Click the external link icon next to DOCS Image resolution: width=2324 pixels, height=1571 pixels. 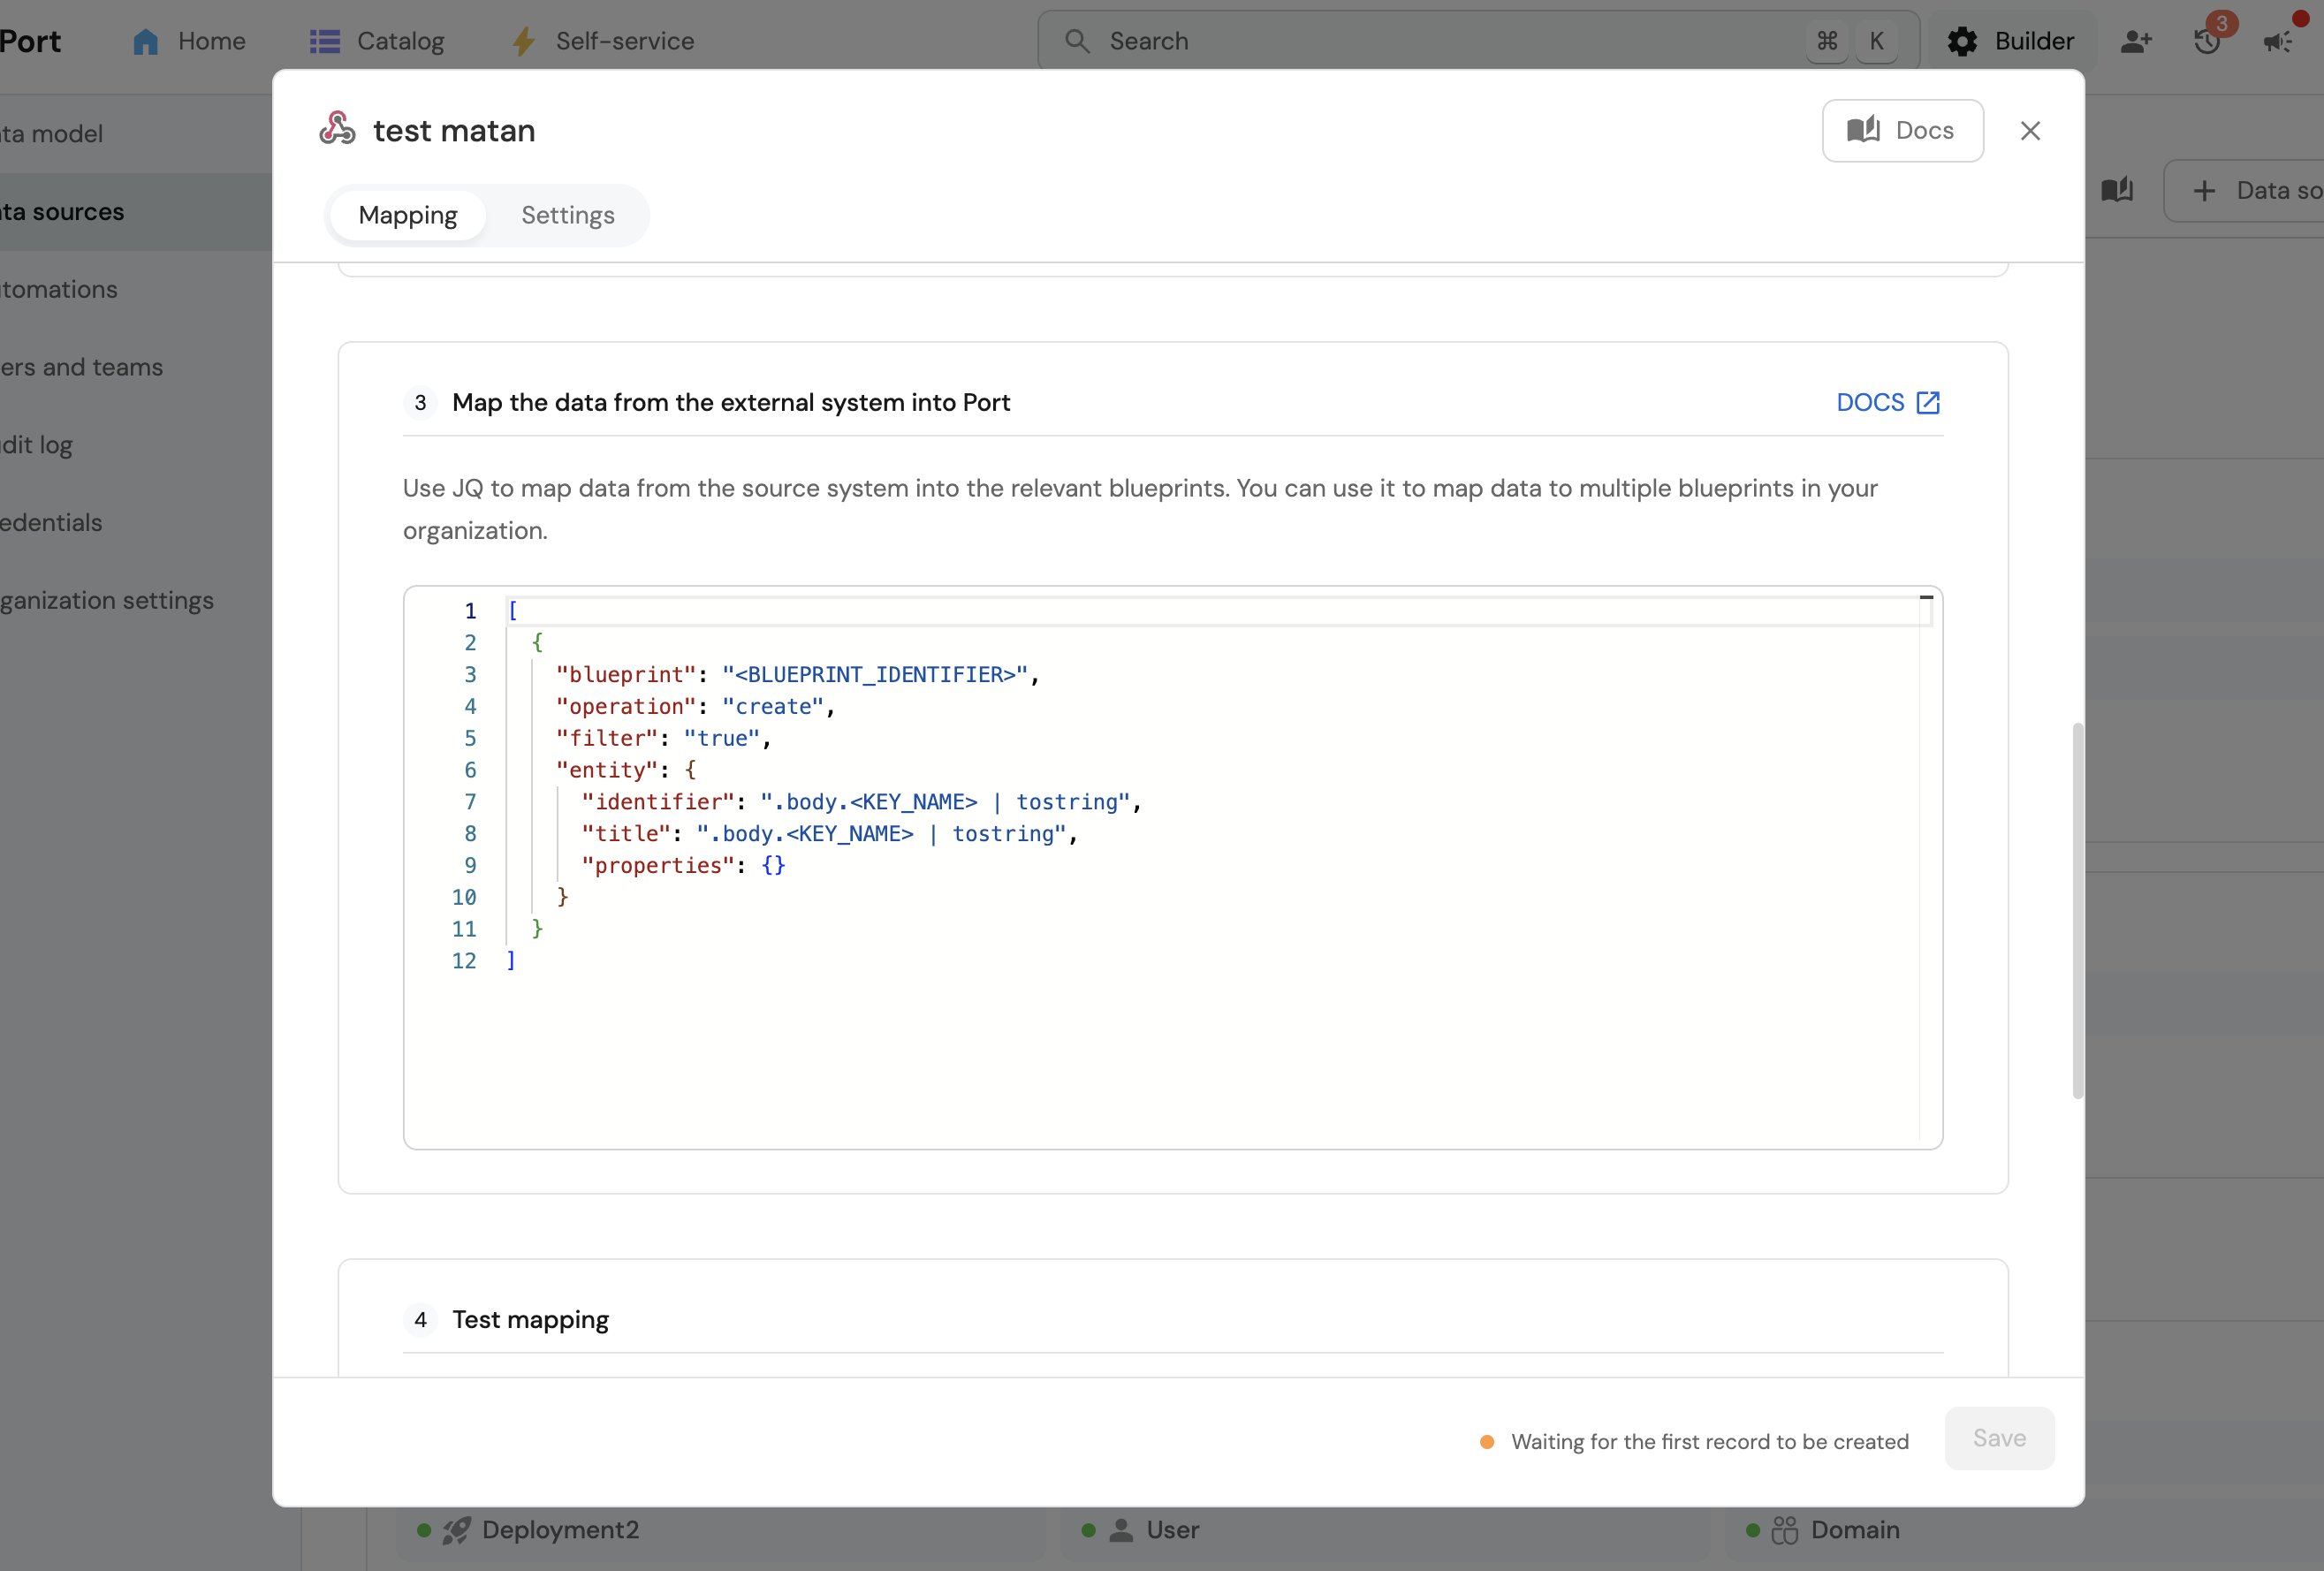point(1927,402)
